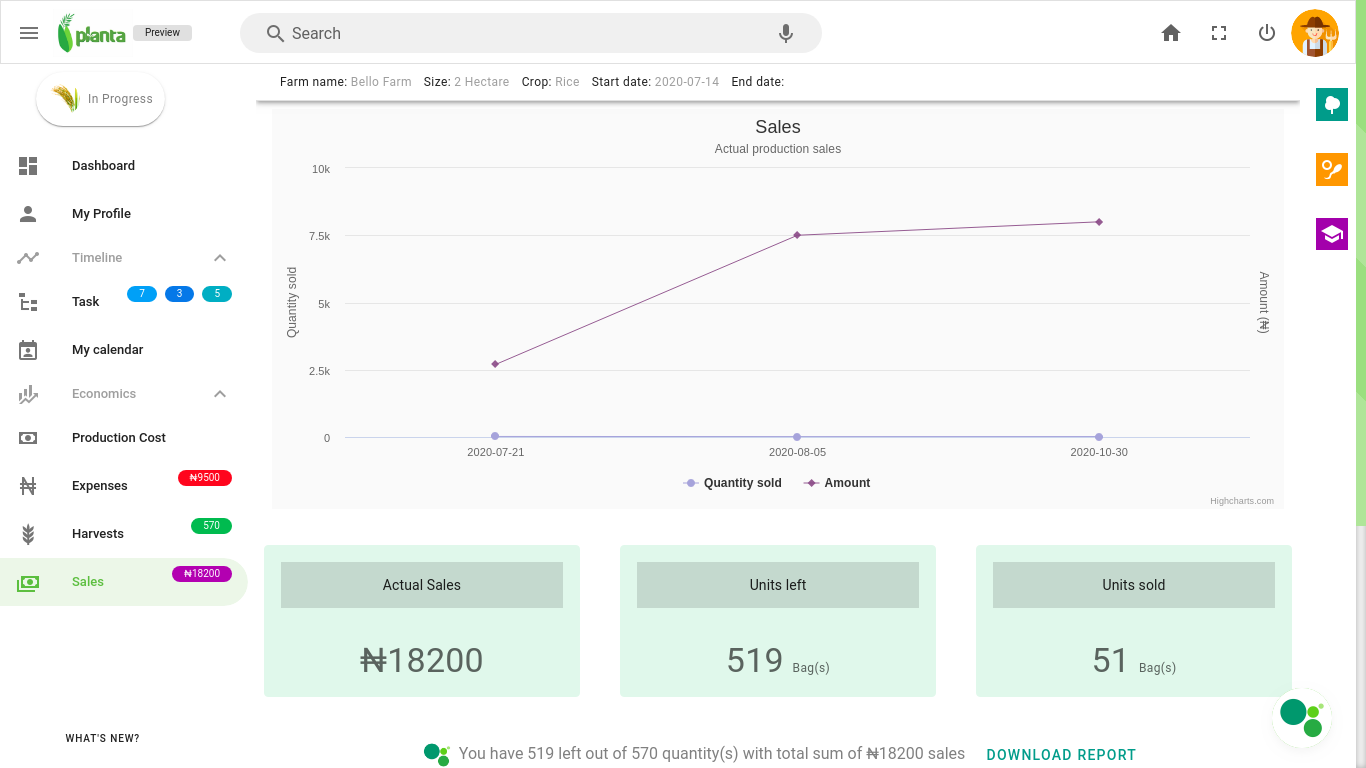This screenshot has height=768, width=1366.
Task: Click the task badge showing 3
Action: click(179, 294)
